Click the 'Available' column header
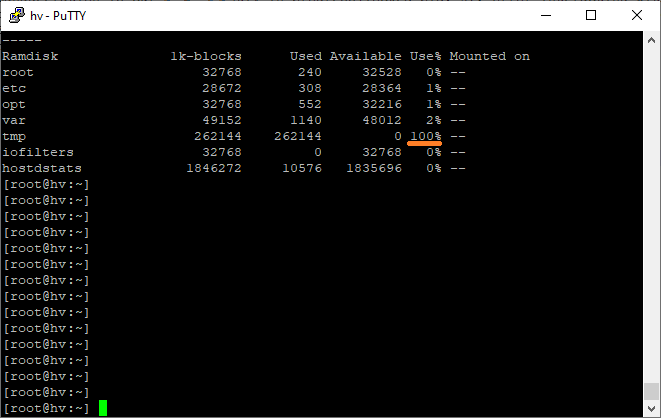The image size is (661, 418). (x=365, y=56)
